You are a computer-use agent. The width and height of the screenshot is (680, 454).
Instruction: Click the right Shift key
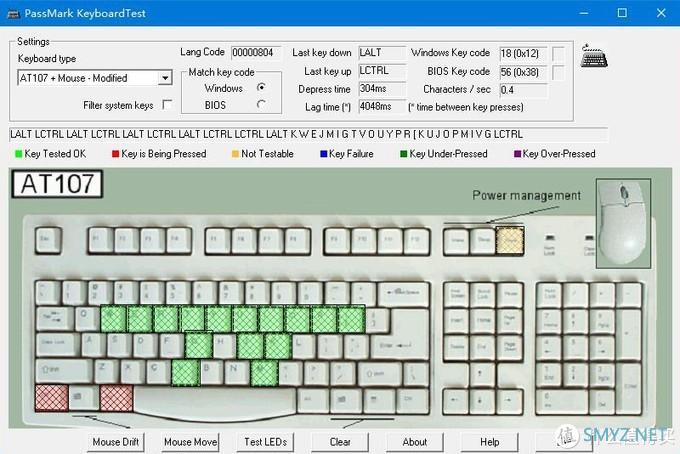coord(378,373)
